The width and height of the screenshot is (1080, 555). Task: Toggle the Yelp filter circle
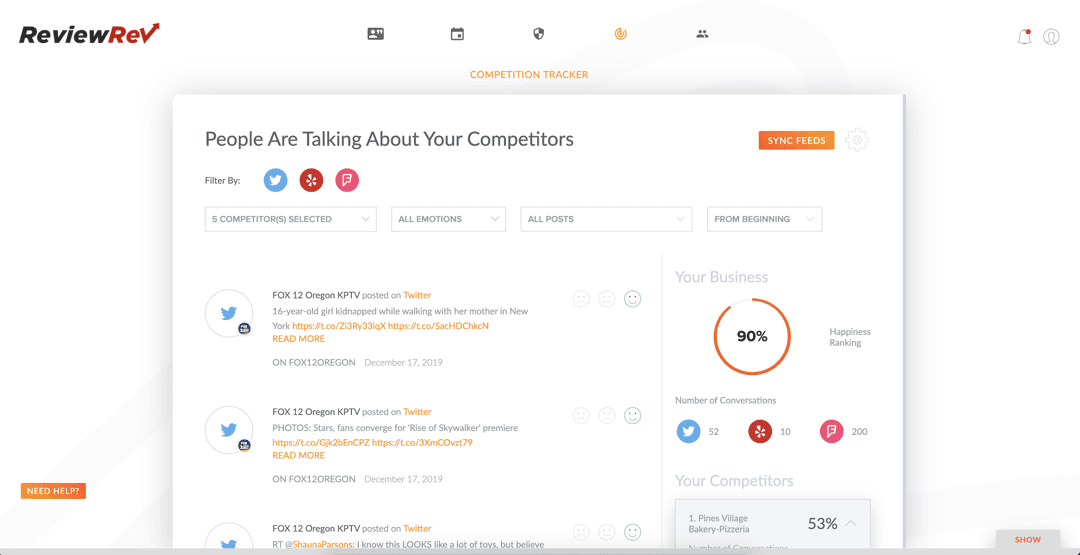(311, 180)
